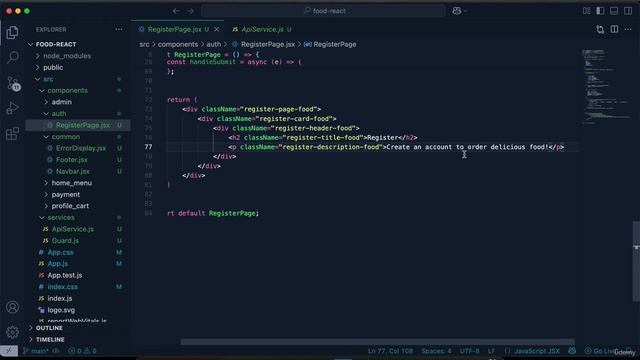Open the Extensions view
This screenshot has width=640, height=360.
pyautogui.click(x=12, y=133)
